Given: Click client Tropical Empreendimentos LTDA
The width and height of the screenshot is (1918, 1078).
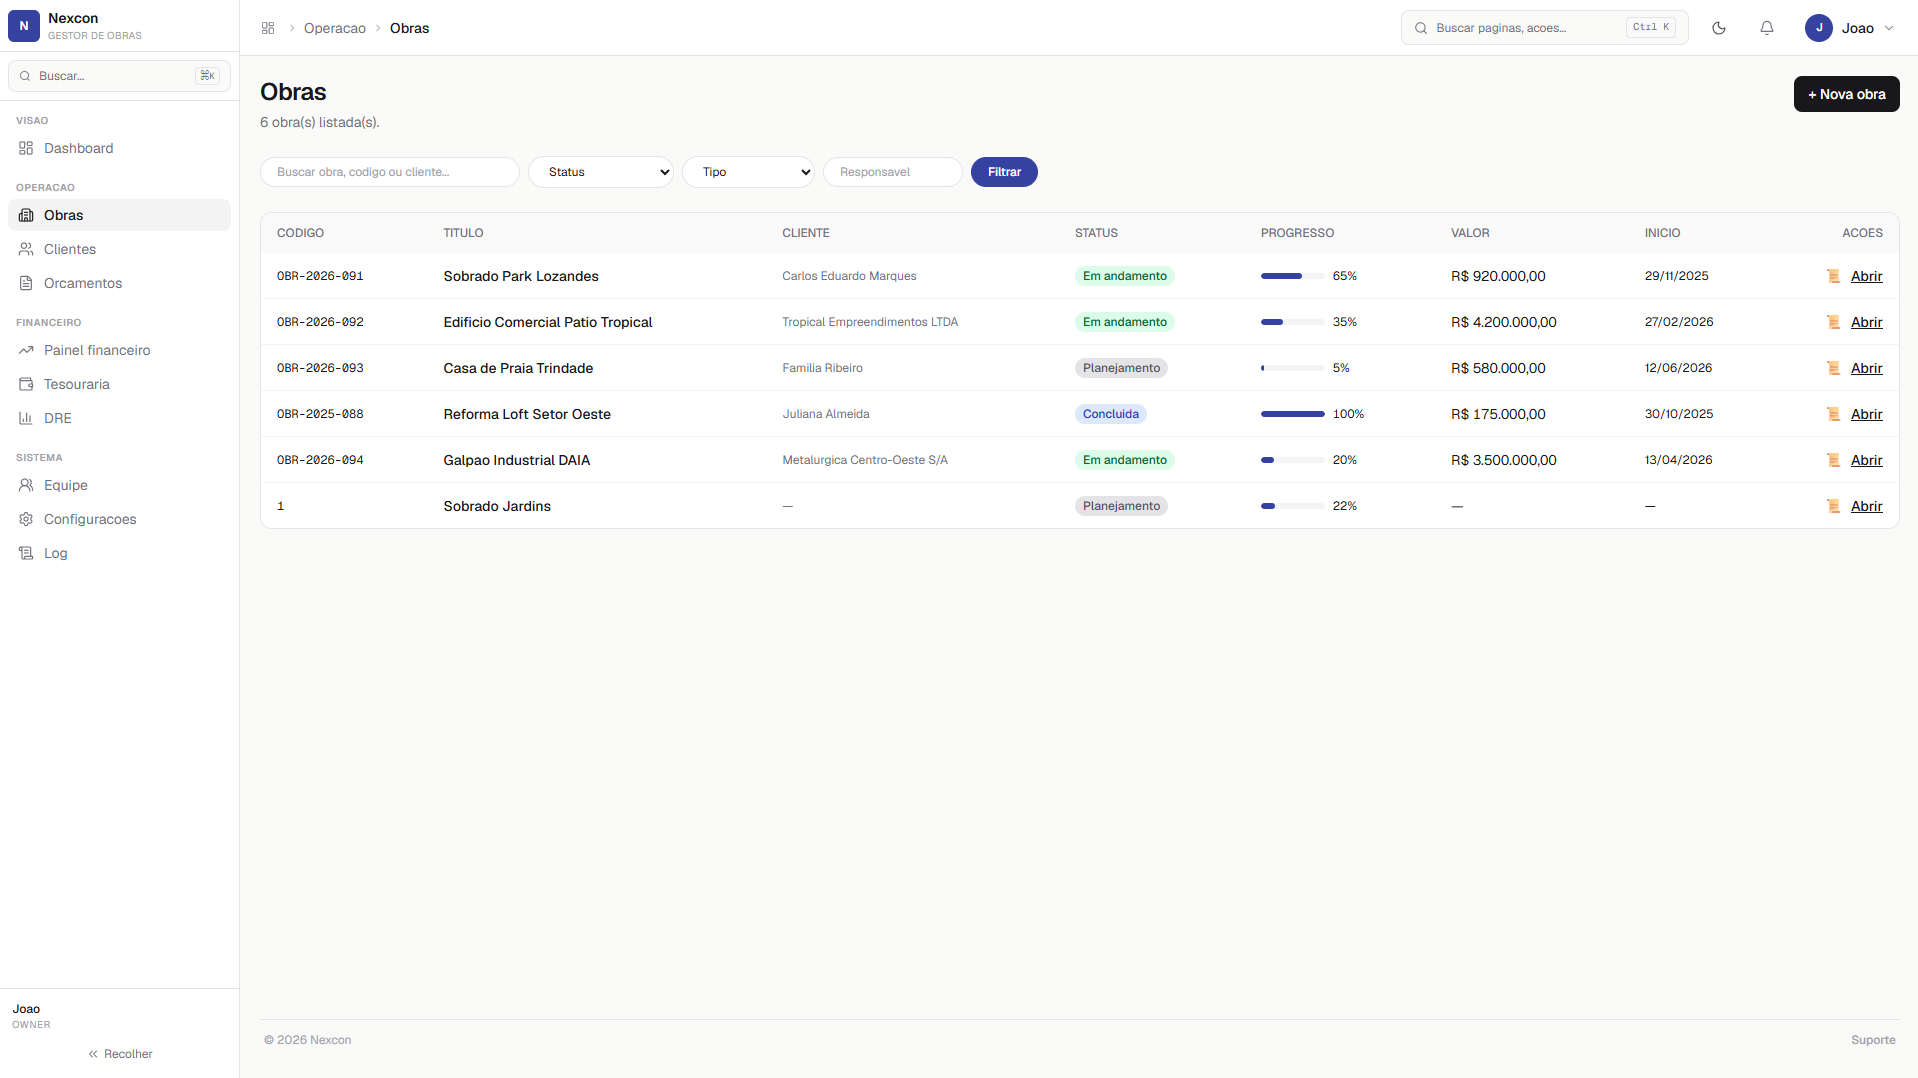Looking at the screenshot, I should 870,322.
